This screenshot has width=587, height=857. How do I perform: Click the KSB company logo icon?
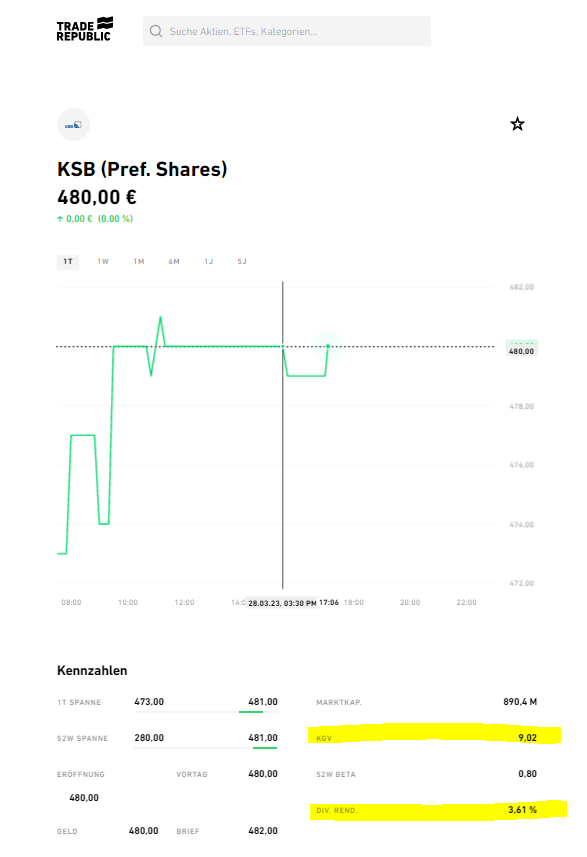click(x=73, y=124)
